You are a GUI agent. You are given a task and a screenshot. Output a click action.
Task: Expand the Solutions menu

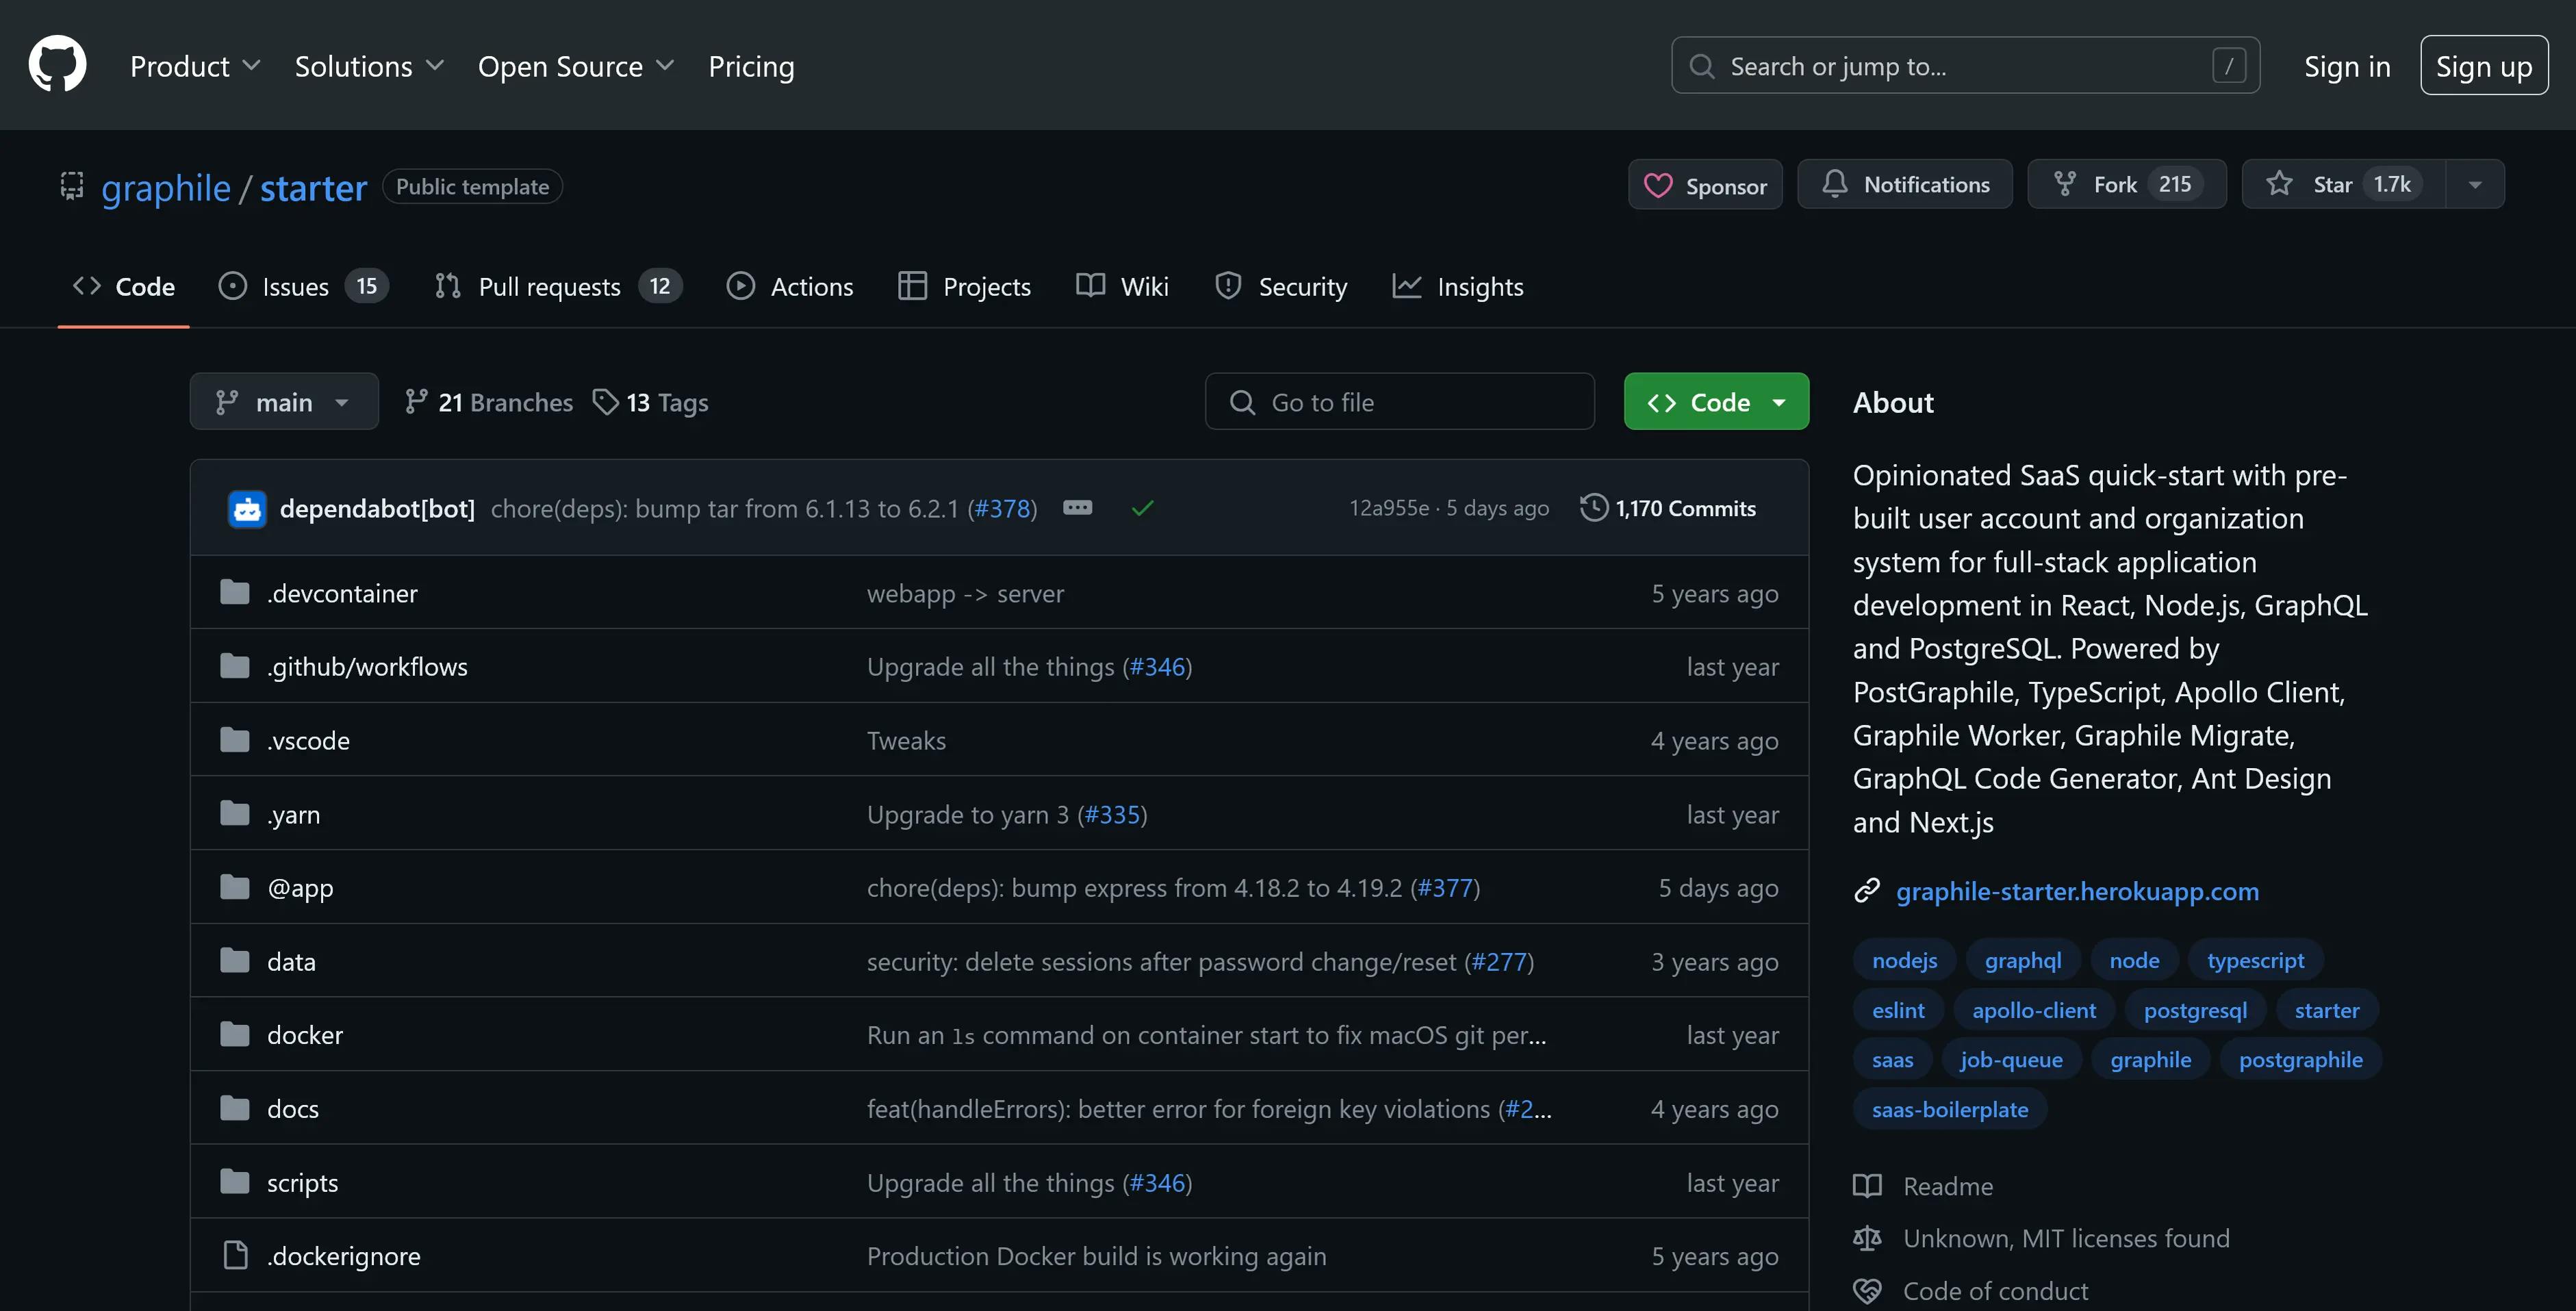coord(369,66)
